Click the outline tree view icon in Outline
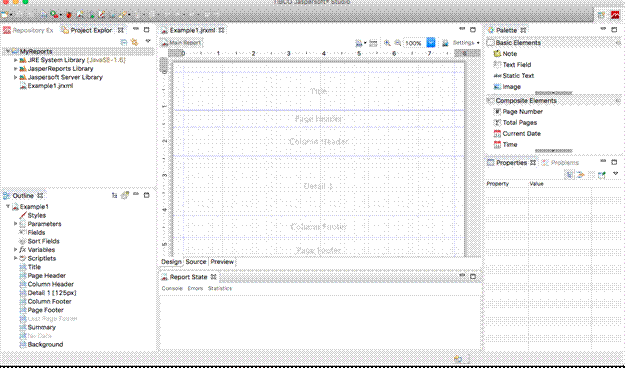 point(114,196)
